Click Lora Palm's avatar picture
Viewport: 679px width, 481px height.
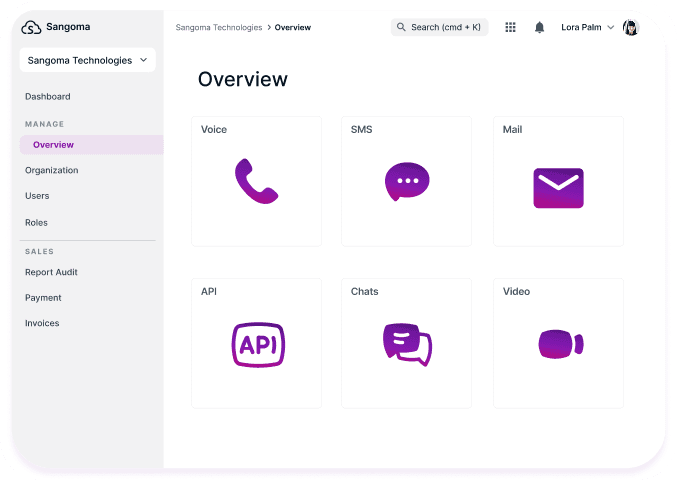click(x=631, y=28)
